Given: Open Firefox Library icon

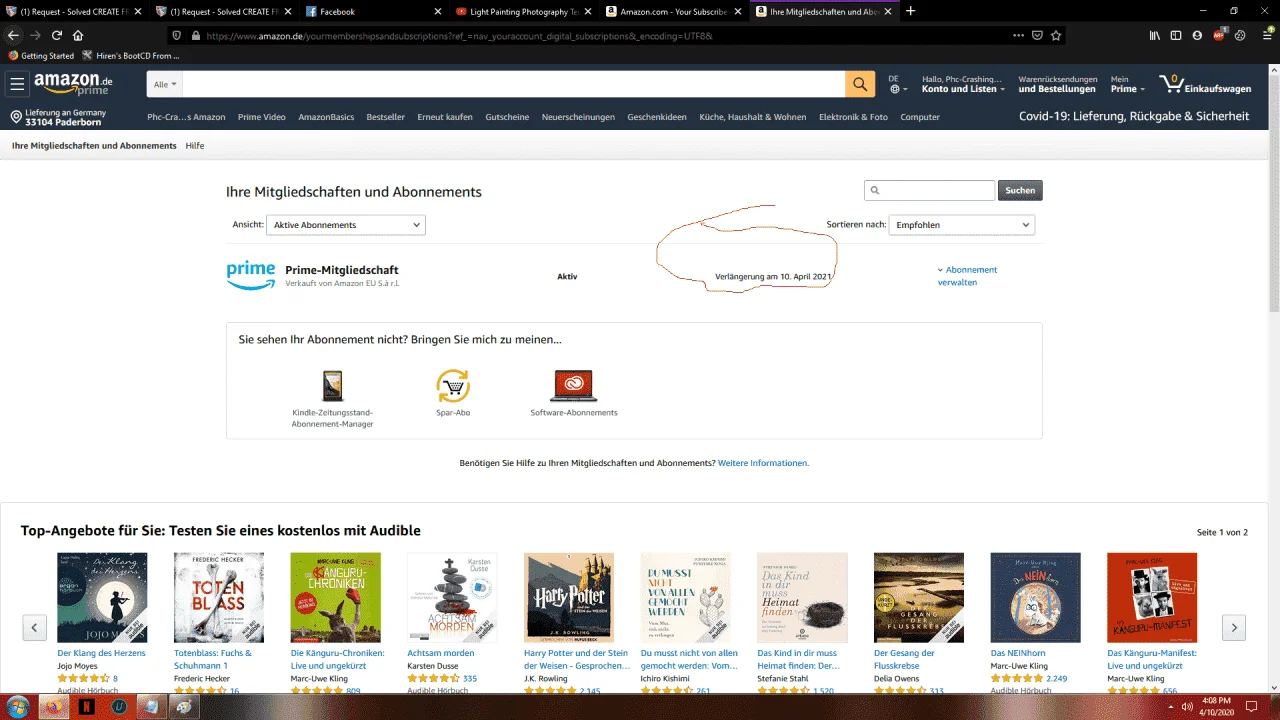Looking at the screenshot, I should coord(1155,35).
